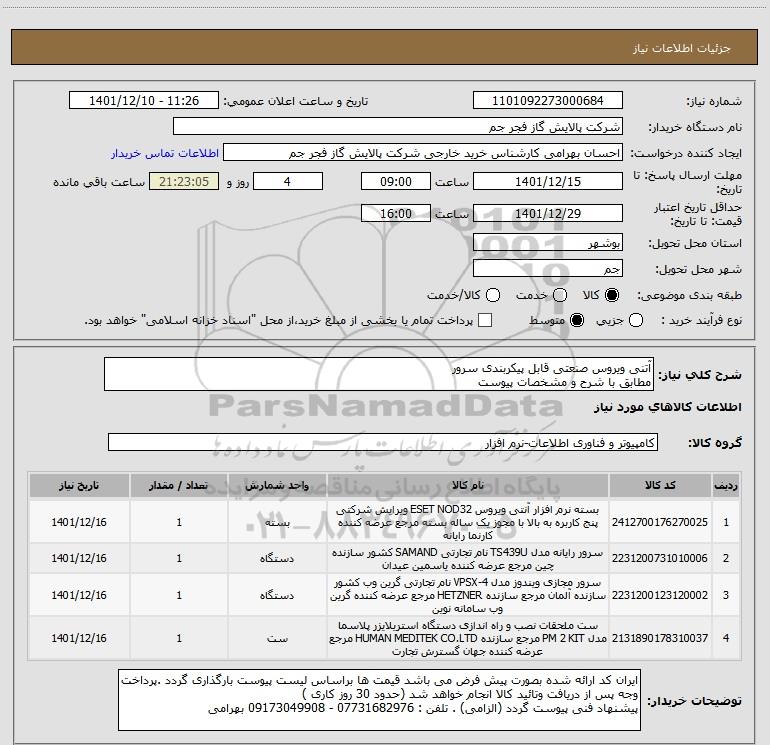
Task: Click the اطلاعات کالاهای مورد نیاز heading
Action: [668, 407]
